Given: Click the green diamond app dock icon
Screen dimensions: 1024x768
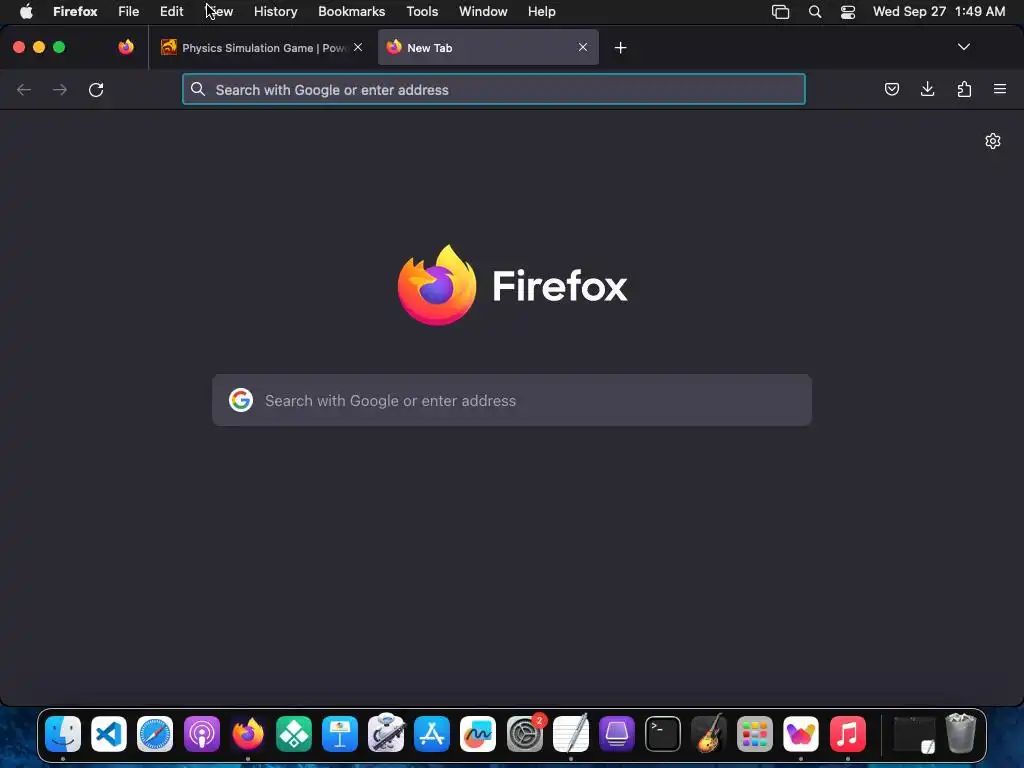Looking at the screenshot, I should click(x=294, y=734).
